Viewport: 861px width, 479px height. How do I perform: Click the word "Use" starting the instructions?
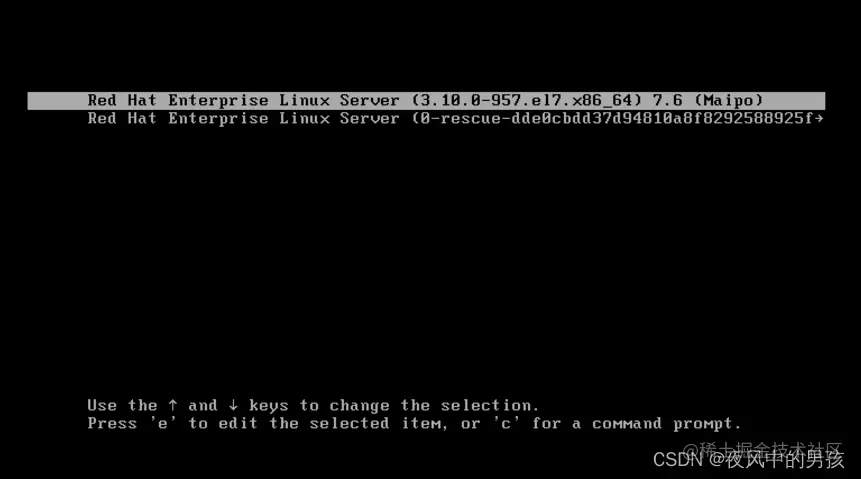[102, 405]
